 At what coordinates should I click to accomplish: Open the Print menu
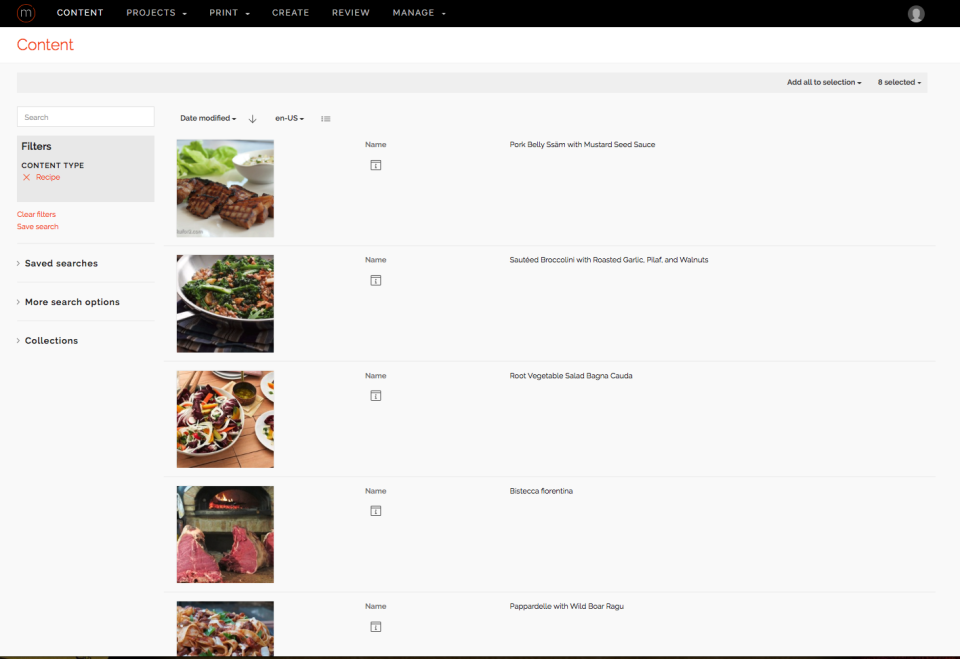point(230,13)
